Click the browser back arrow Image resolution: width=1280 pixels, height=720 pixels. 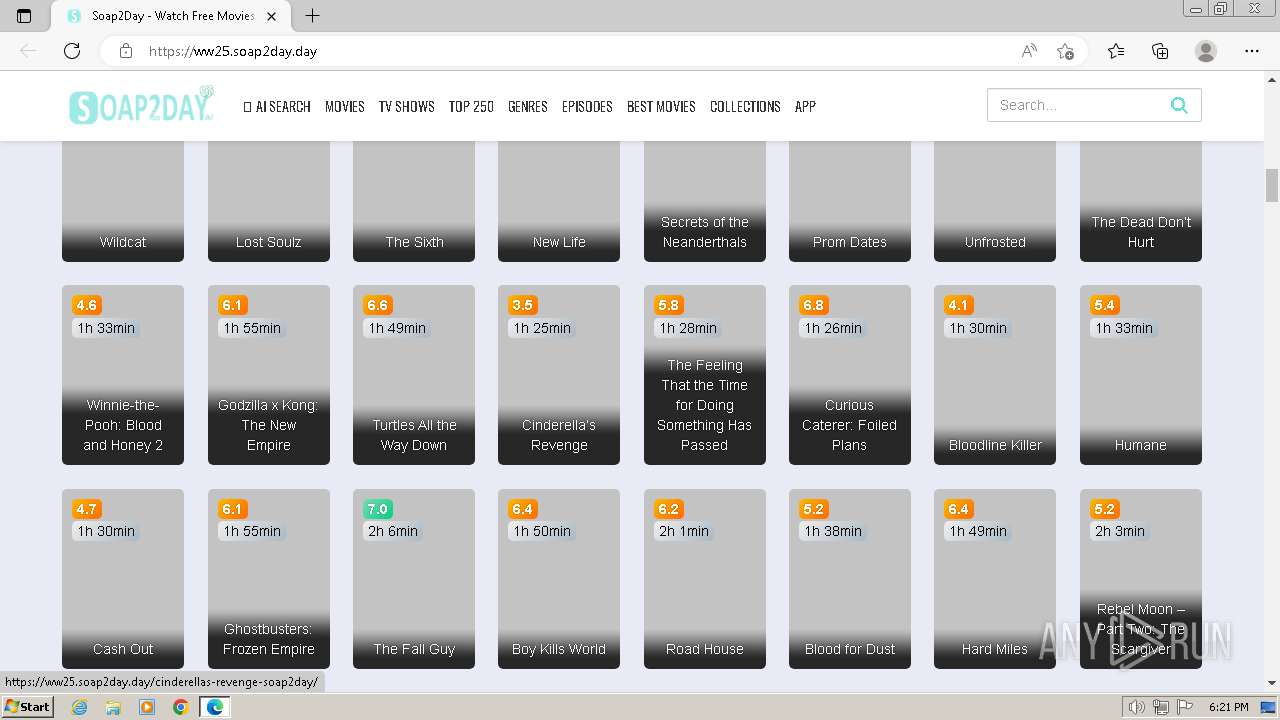(x=28, y=51)
